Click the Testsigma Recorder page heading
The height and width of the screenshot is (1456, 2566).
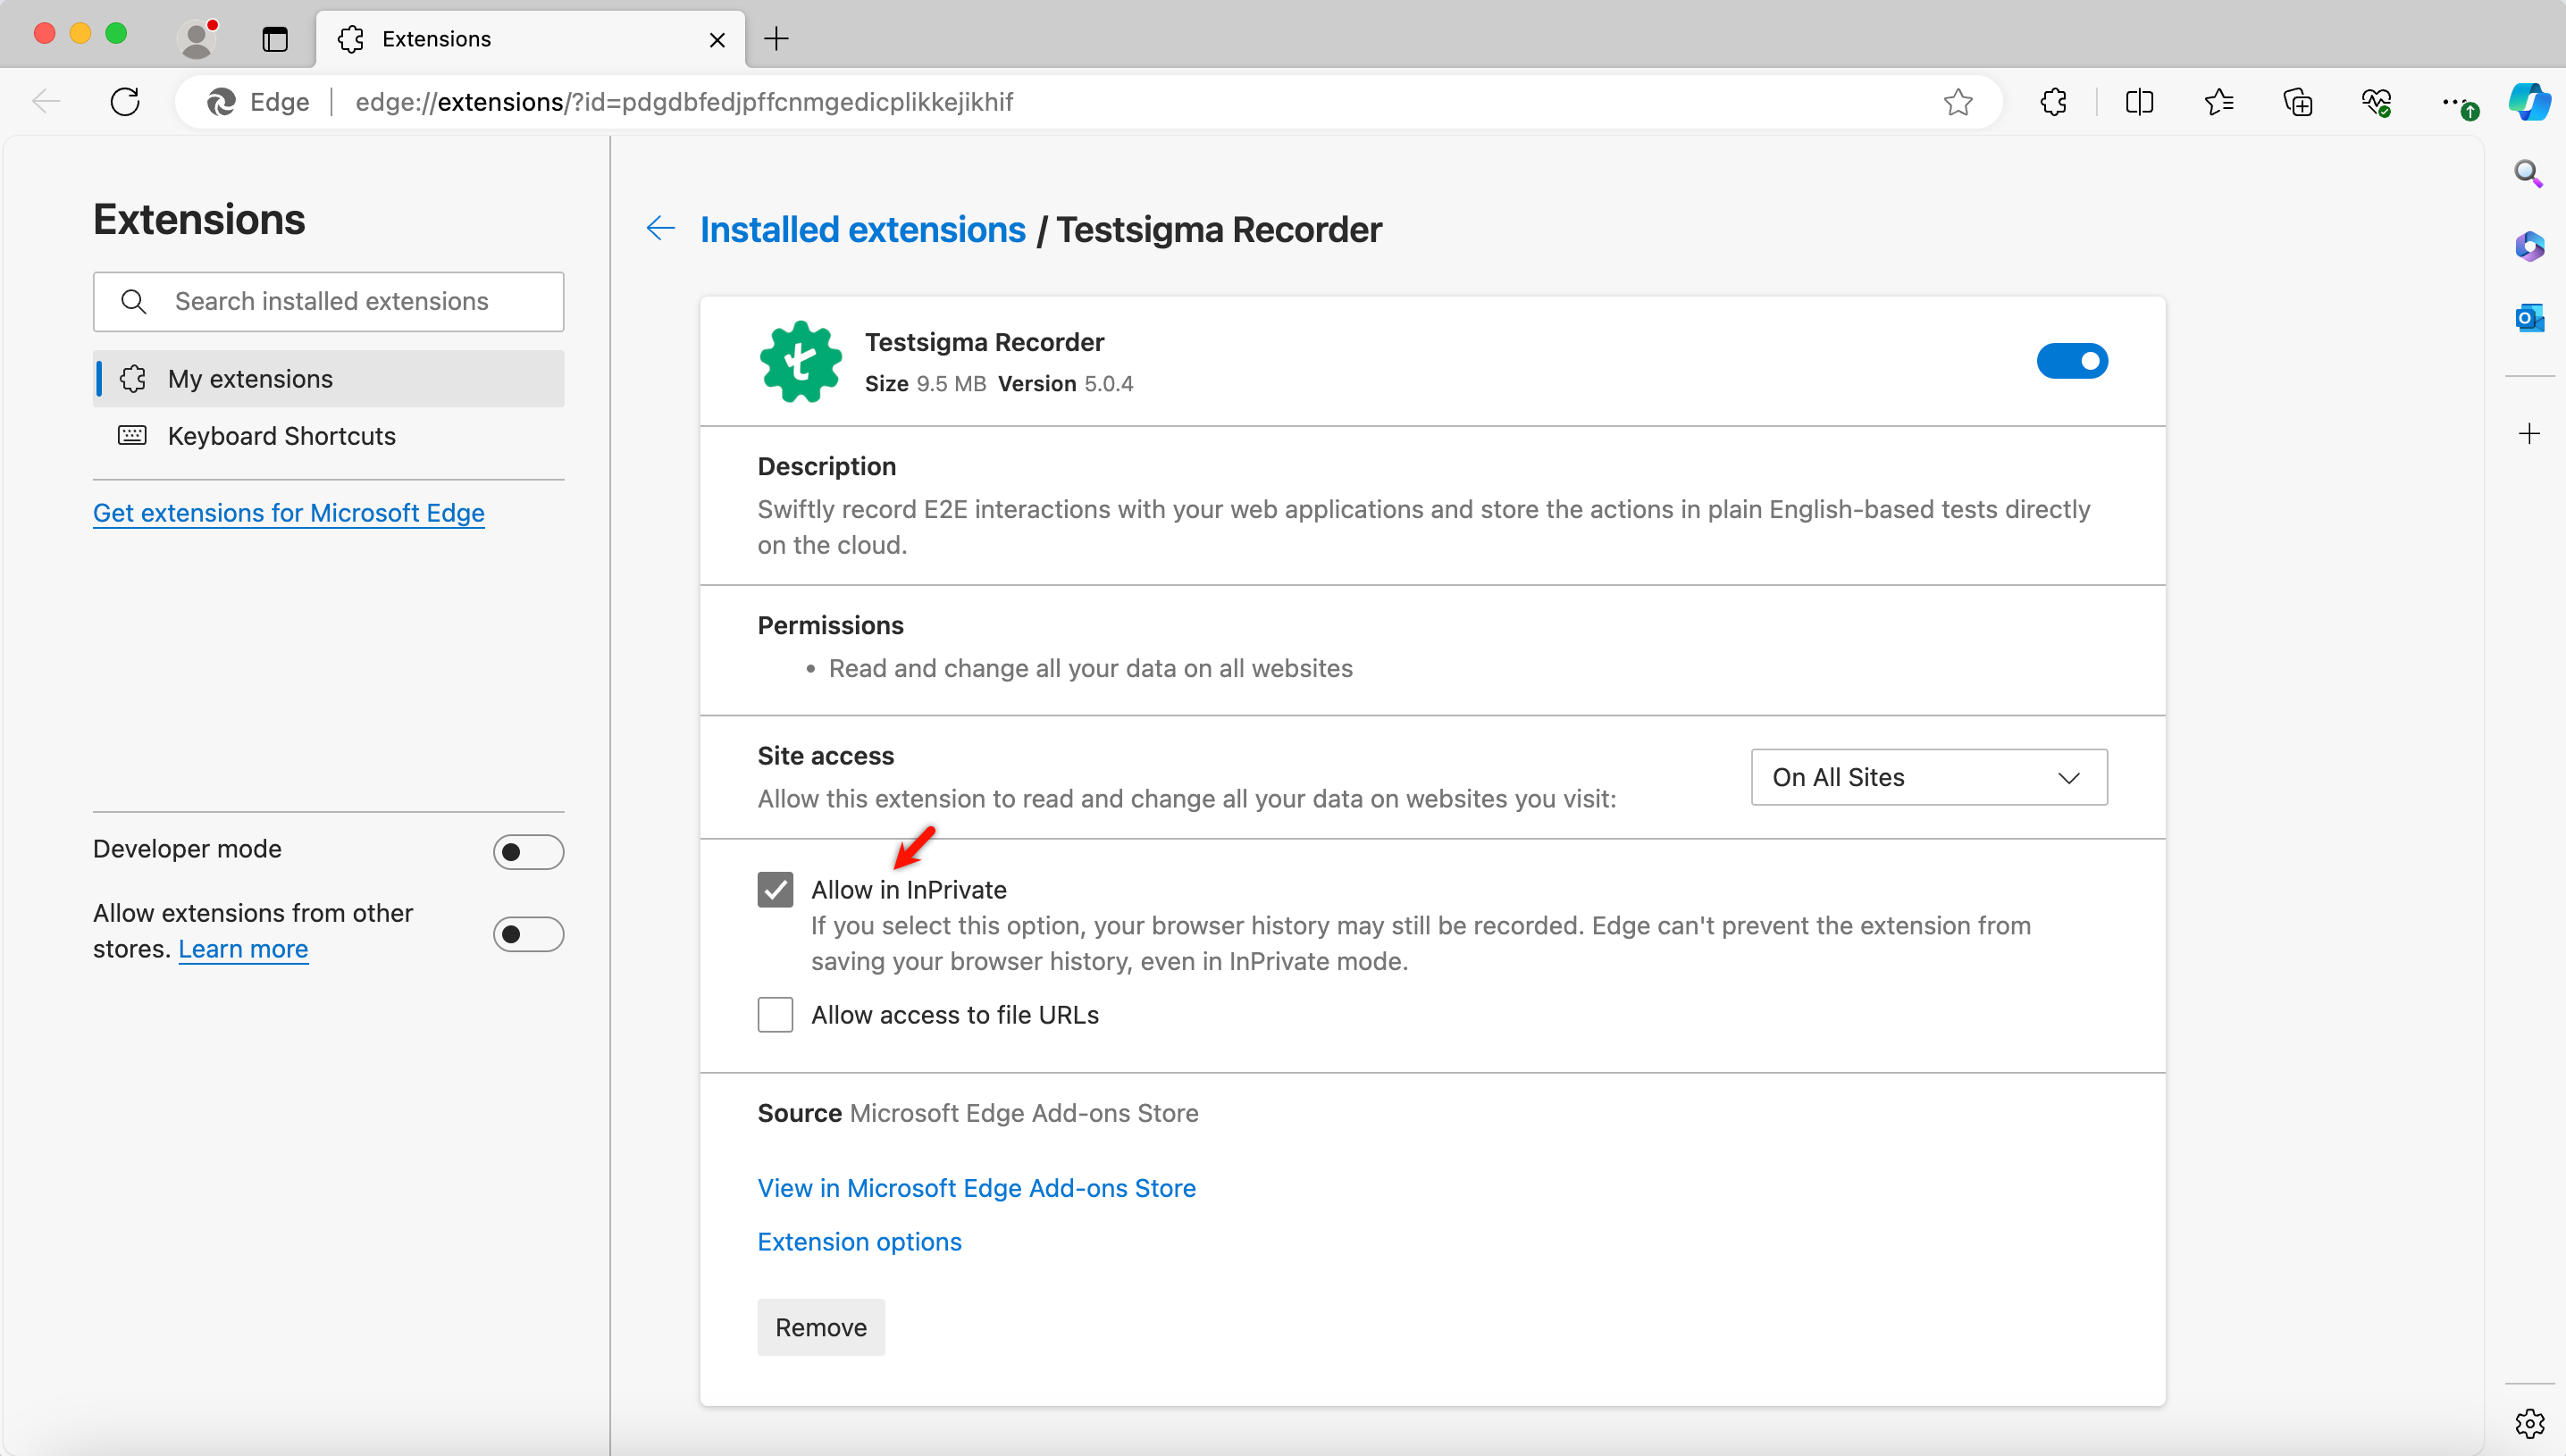pyautogui.click(x=1219, y=229)
